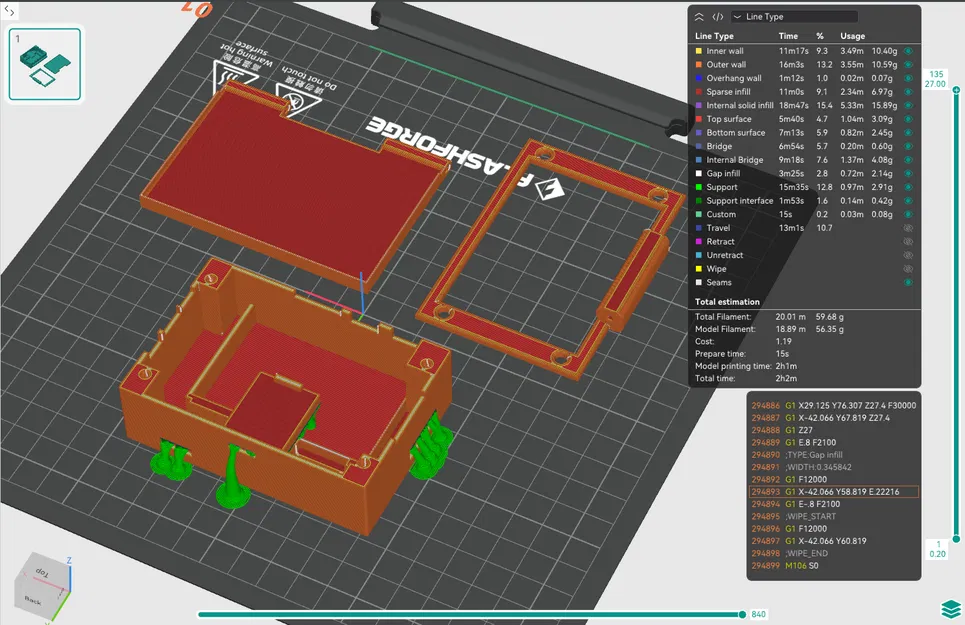Image resolution: width=965 pixels, height=625 pixels.
Task: Toggle Custom line visibility
Action: [x=908, y=214]
